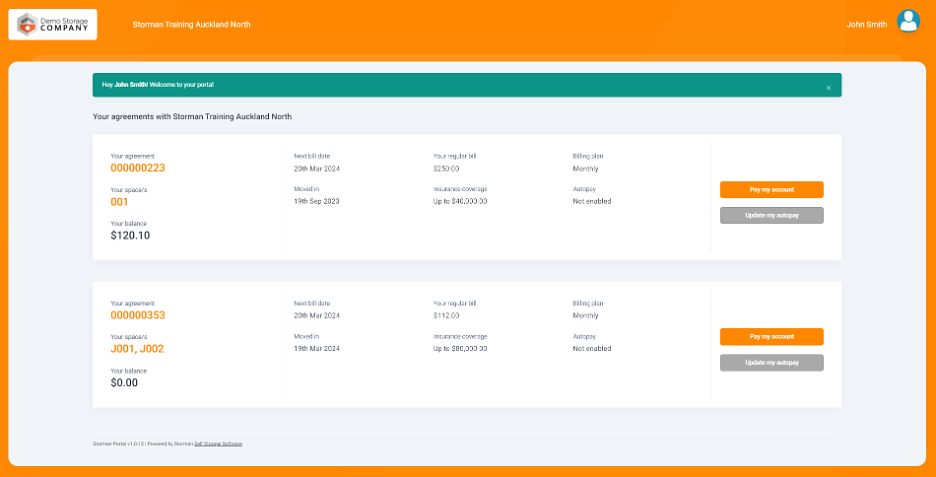Click Update my autopay for agreement 000000223
This screenshot has height=477, width=936.
(x=771, y=216)
